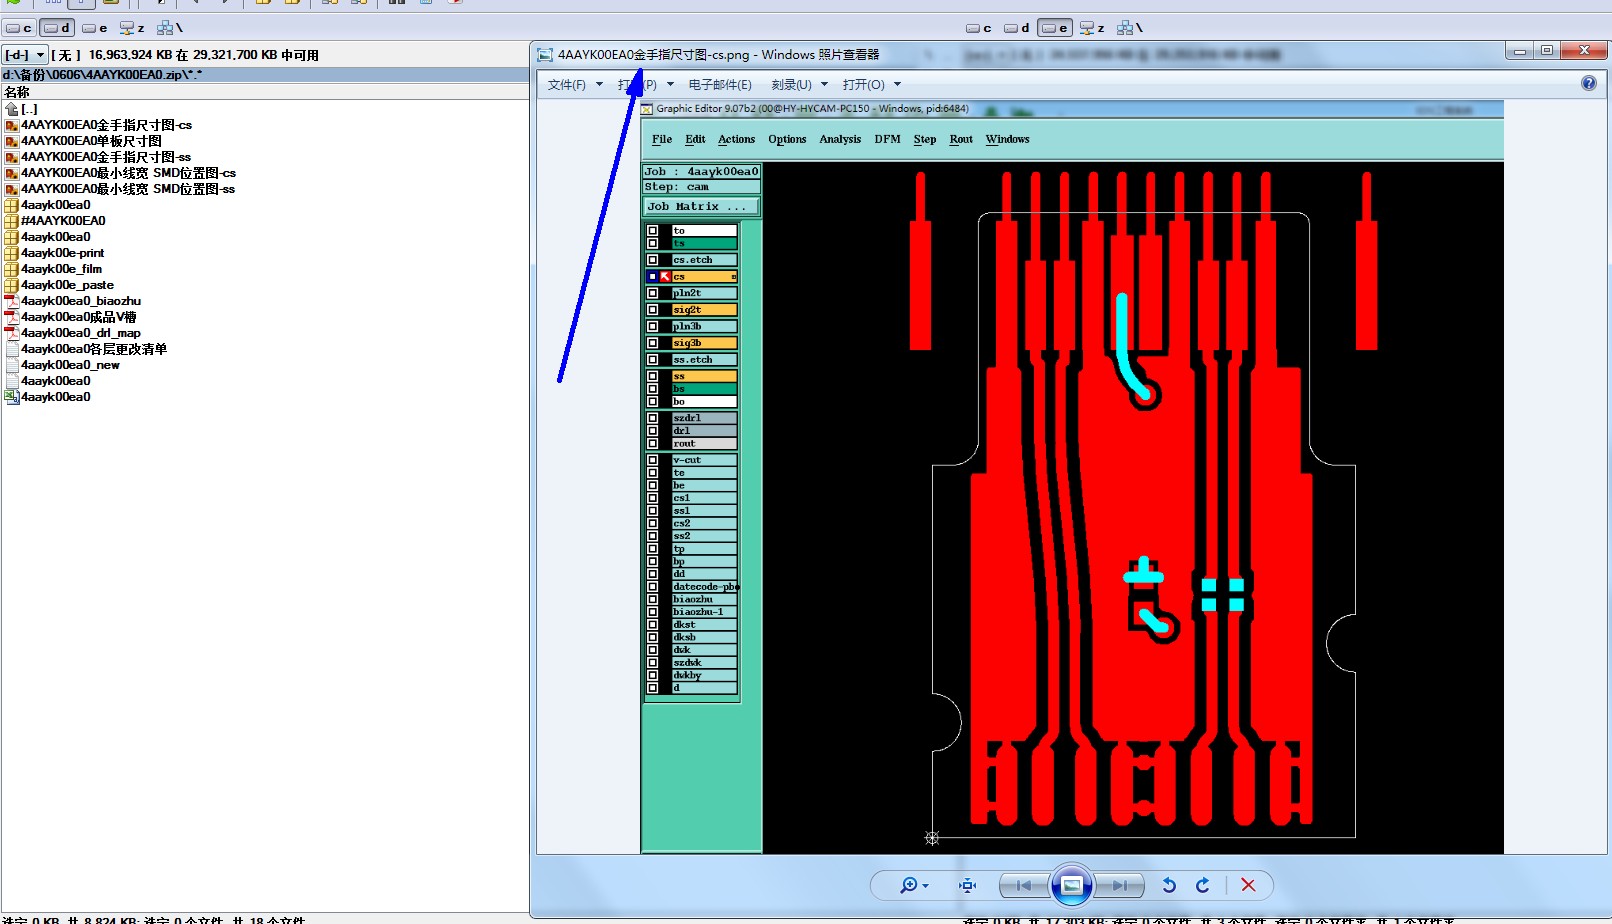Rotate image clockwise
Viewport: 1612px width, 924px height.
(1203, 885)
